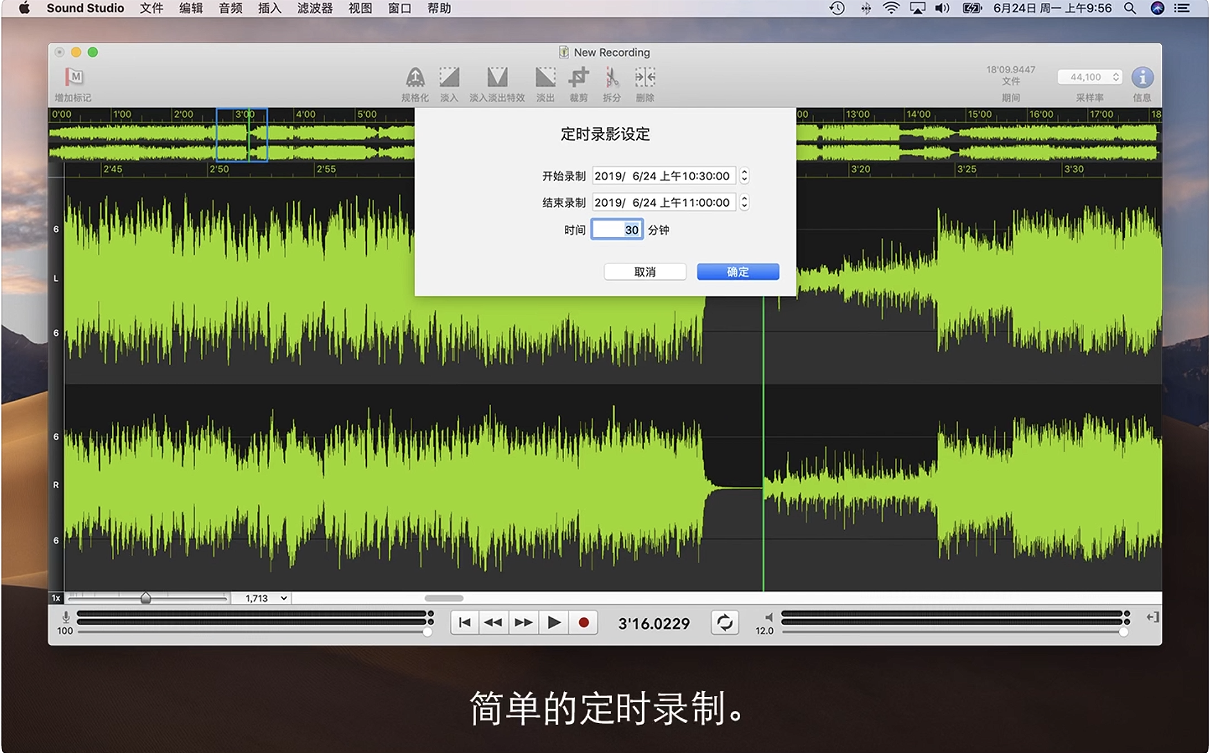Click the start recording (开始录制) time stepper

coord(744,176)
